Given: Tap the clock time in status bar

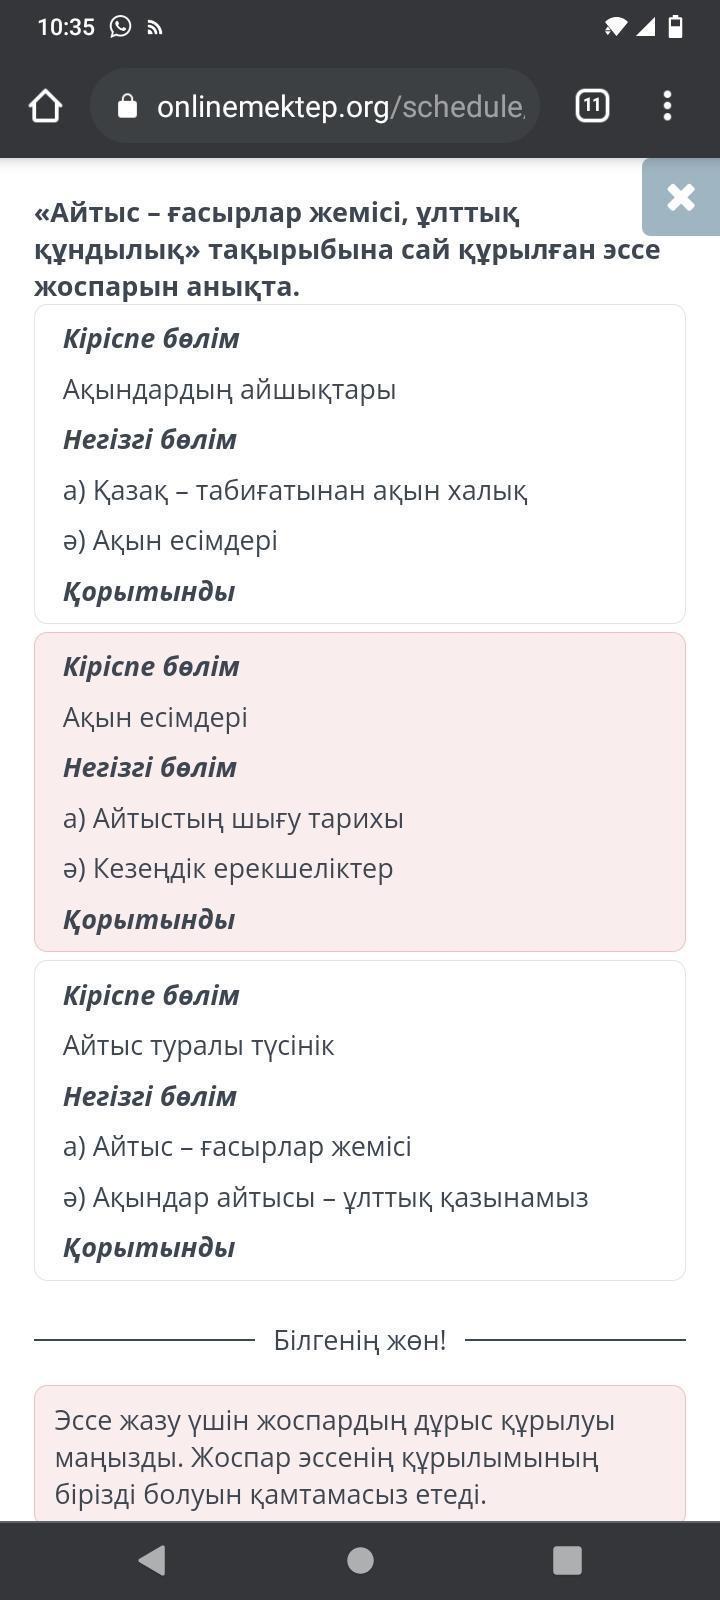Looking at the screenshot, I should tap(66, 27).
